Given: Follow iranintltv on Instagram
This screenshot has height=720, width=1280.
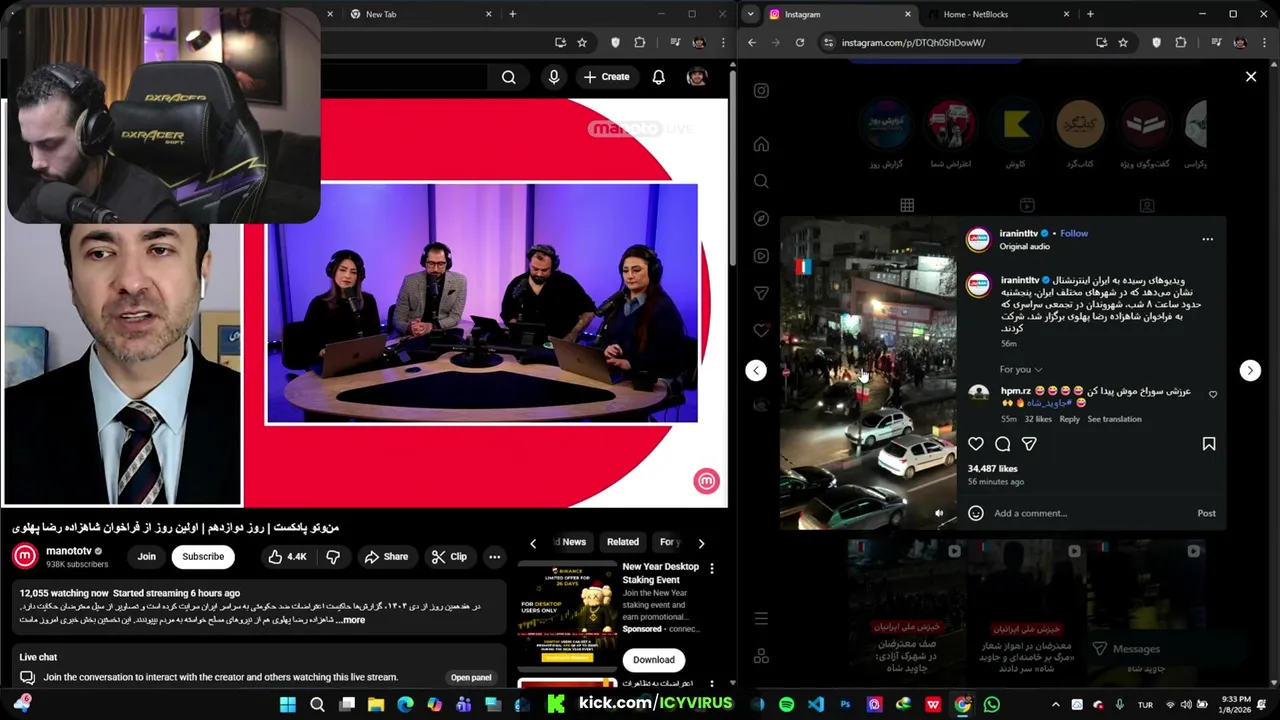Looking at the screenshot, I should coord(1074,233).
